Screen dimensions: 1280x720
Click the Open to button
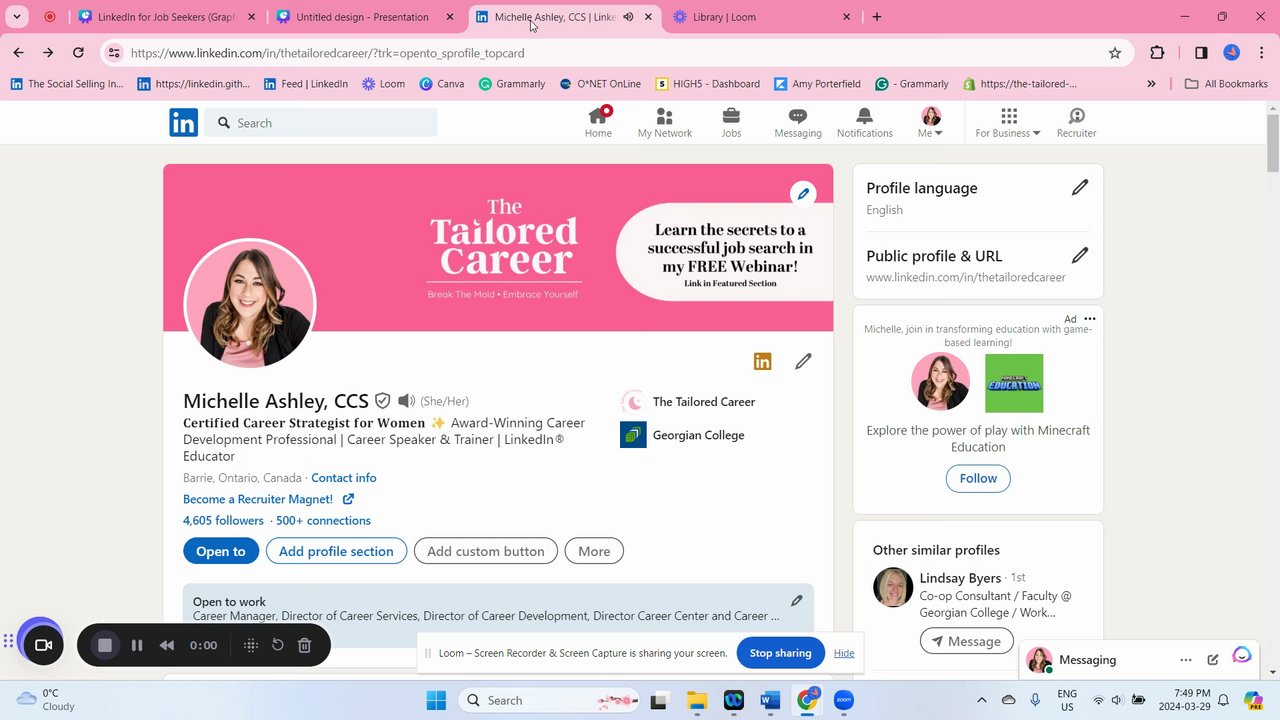221,551
